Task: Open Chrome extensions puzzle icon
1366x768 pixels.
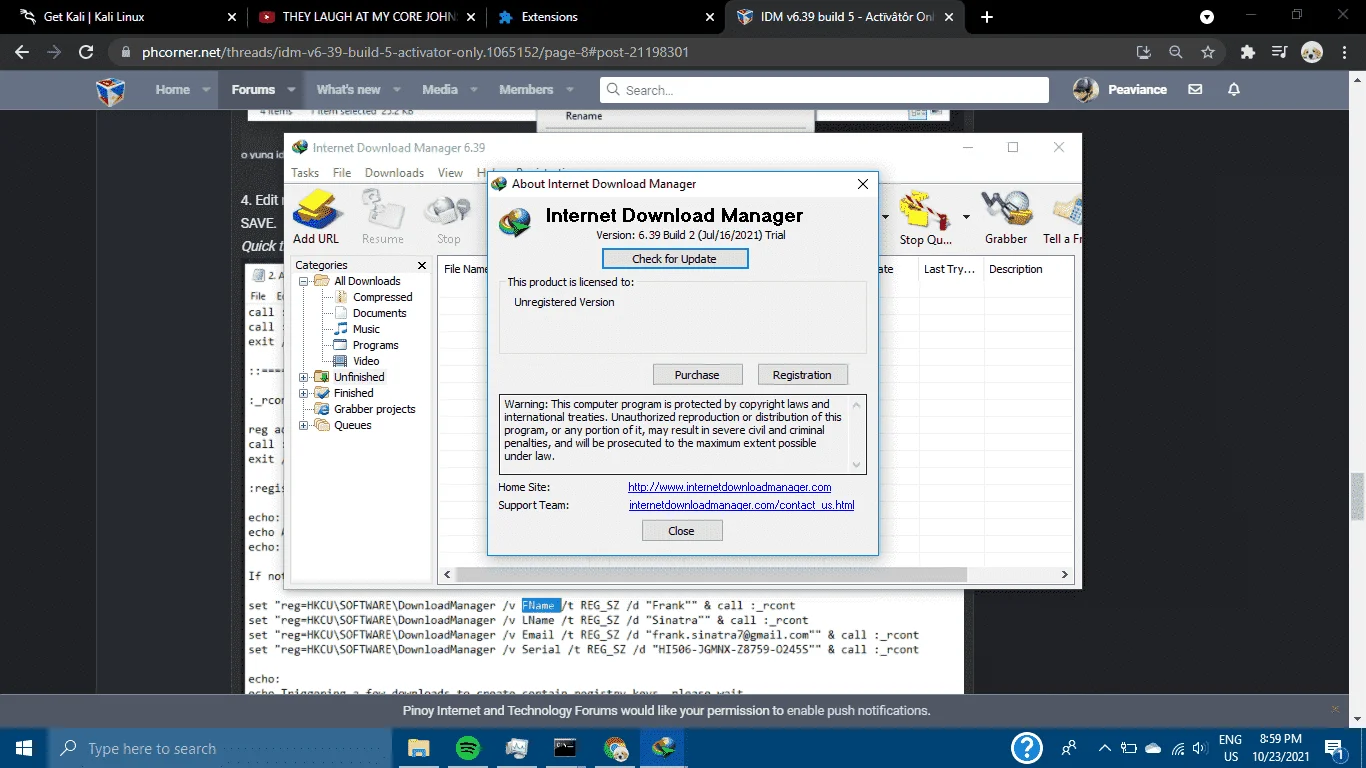Action: coord(1247,52)
